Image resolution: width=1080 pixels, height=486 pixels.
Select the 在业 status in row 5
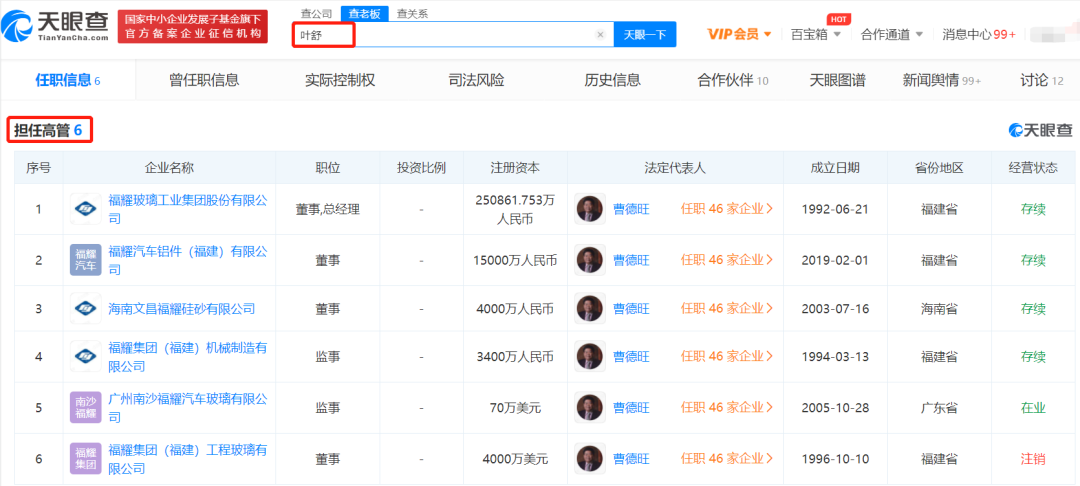[x=1032, y=408]
